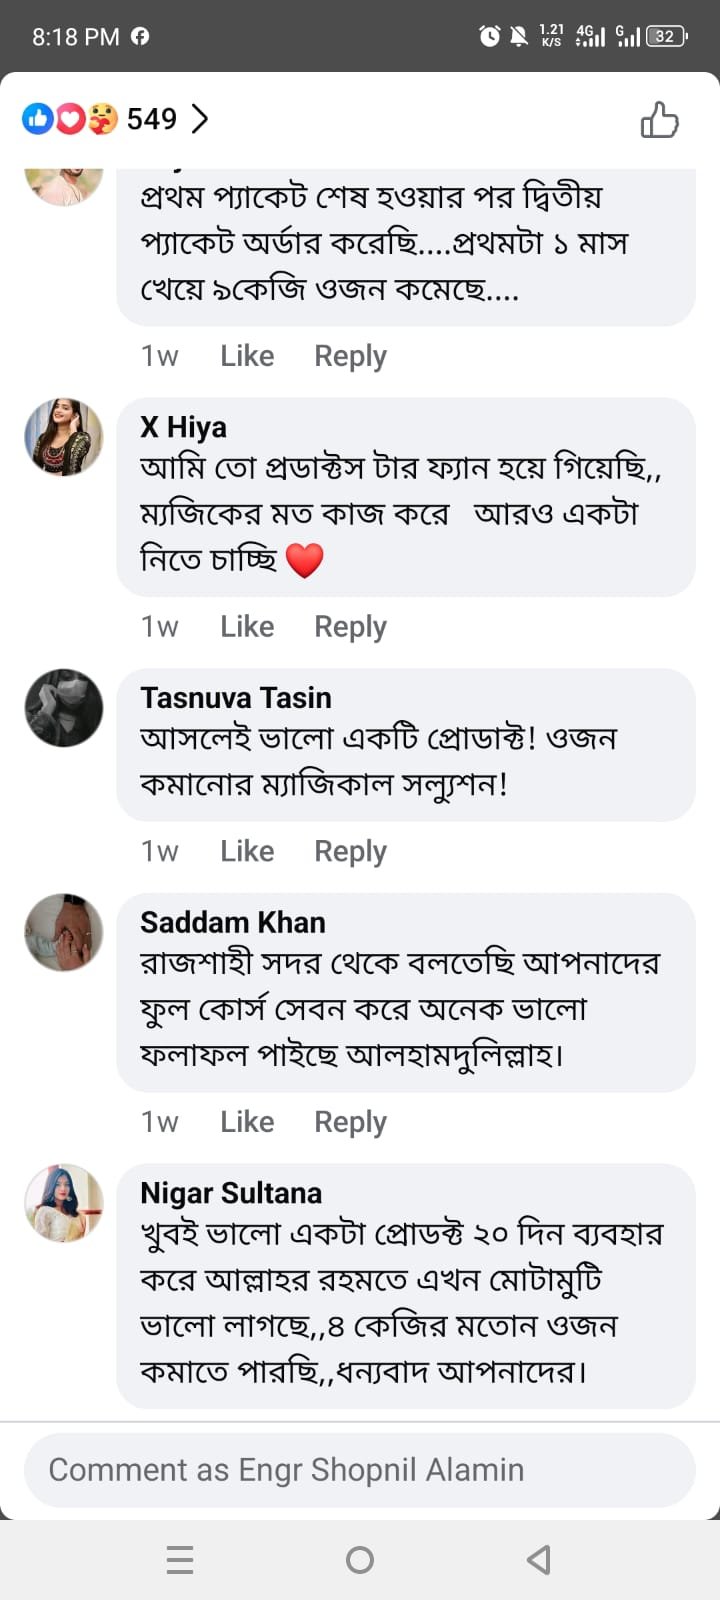Screen dimensions: 720x1600
Task: Open Saddam Khan's profile picture
Action: tap(64, 932)
